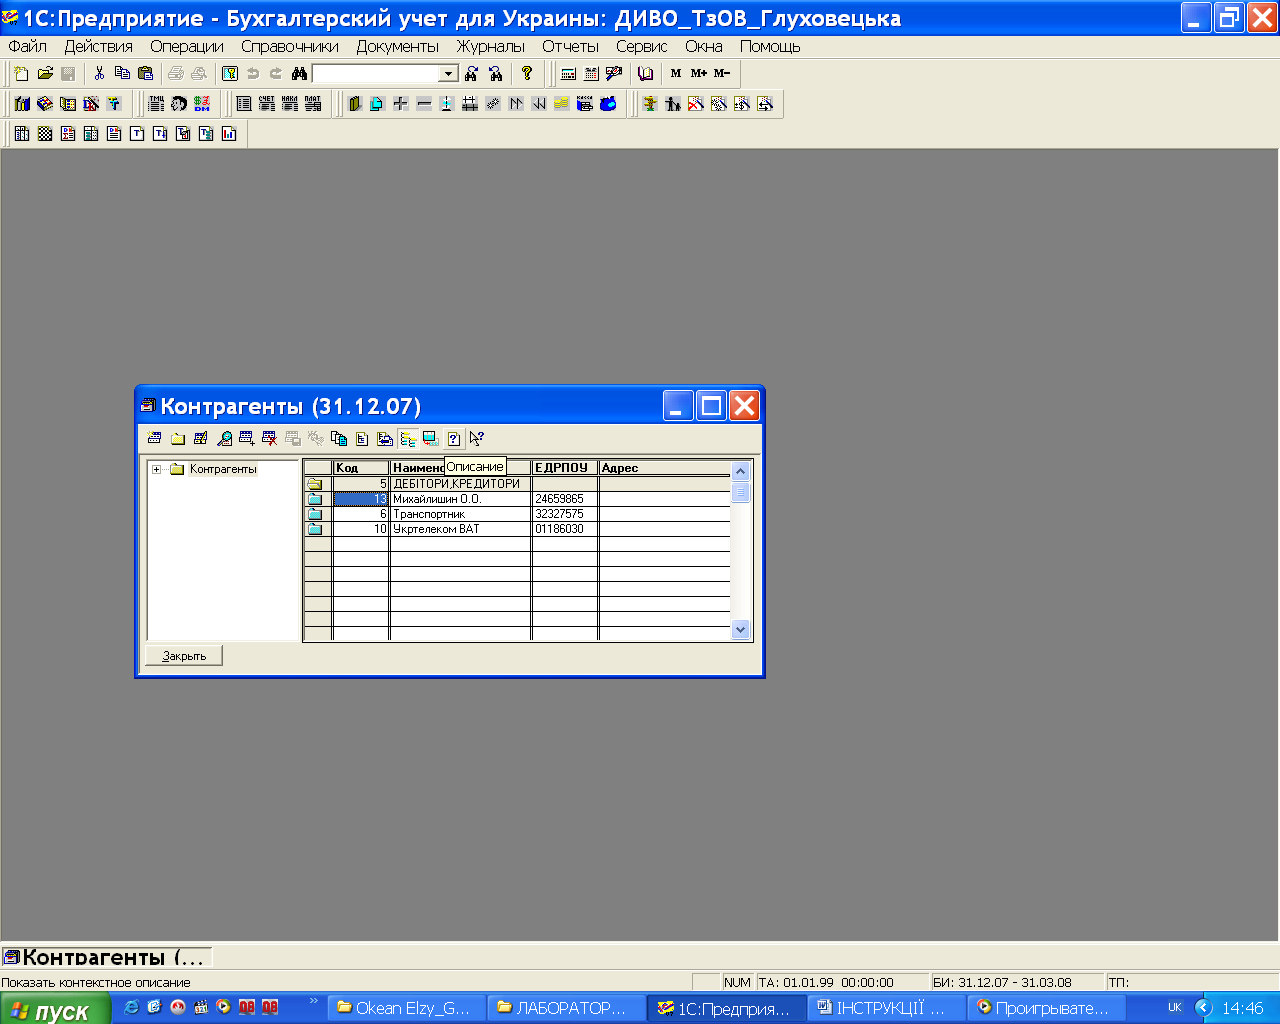Select the Михайлишин О.О. row
The width and height of the screenshot is (1280, 1024).
click(x=517, y=499)
